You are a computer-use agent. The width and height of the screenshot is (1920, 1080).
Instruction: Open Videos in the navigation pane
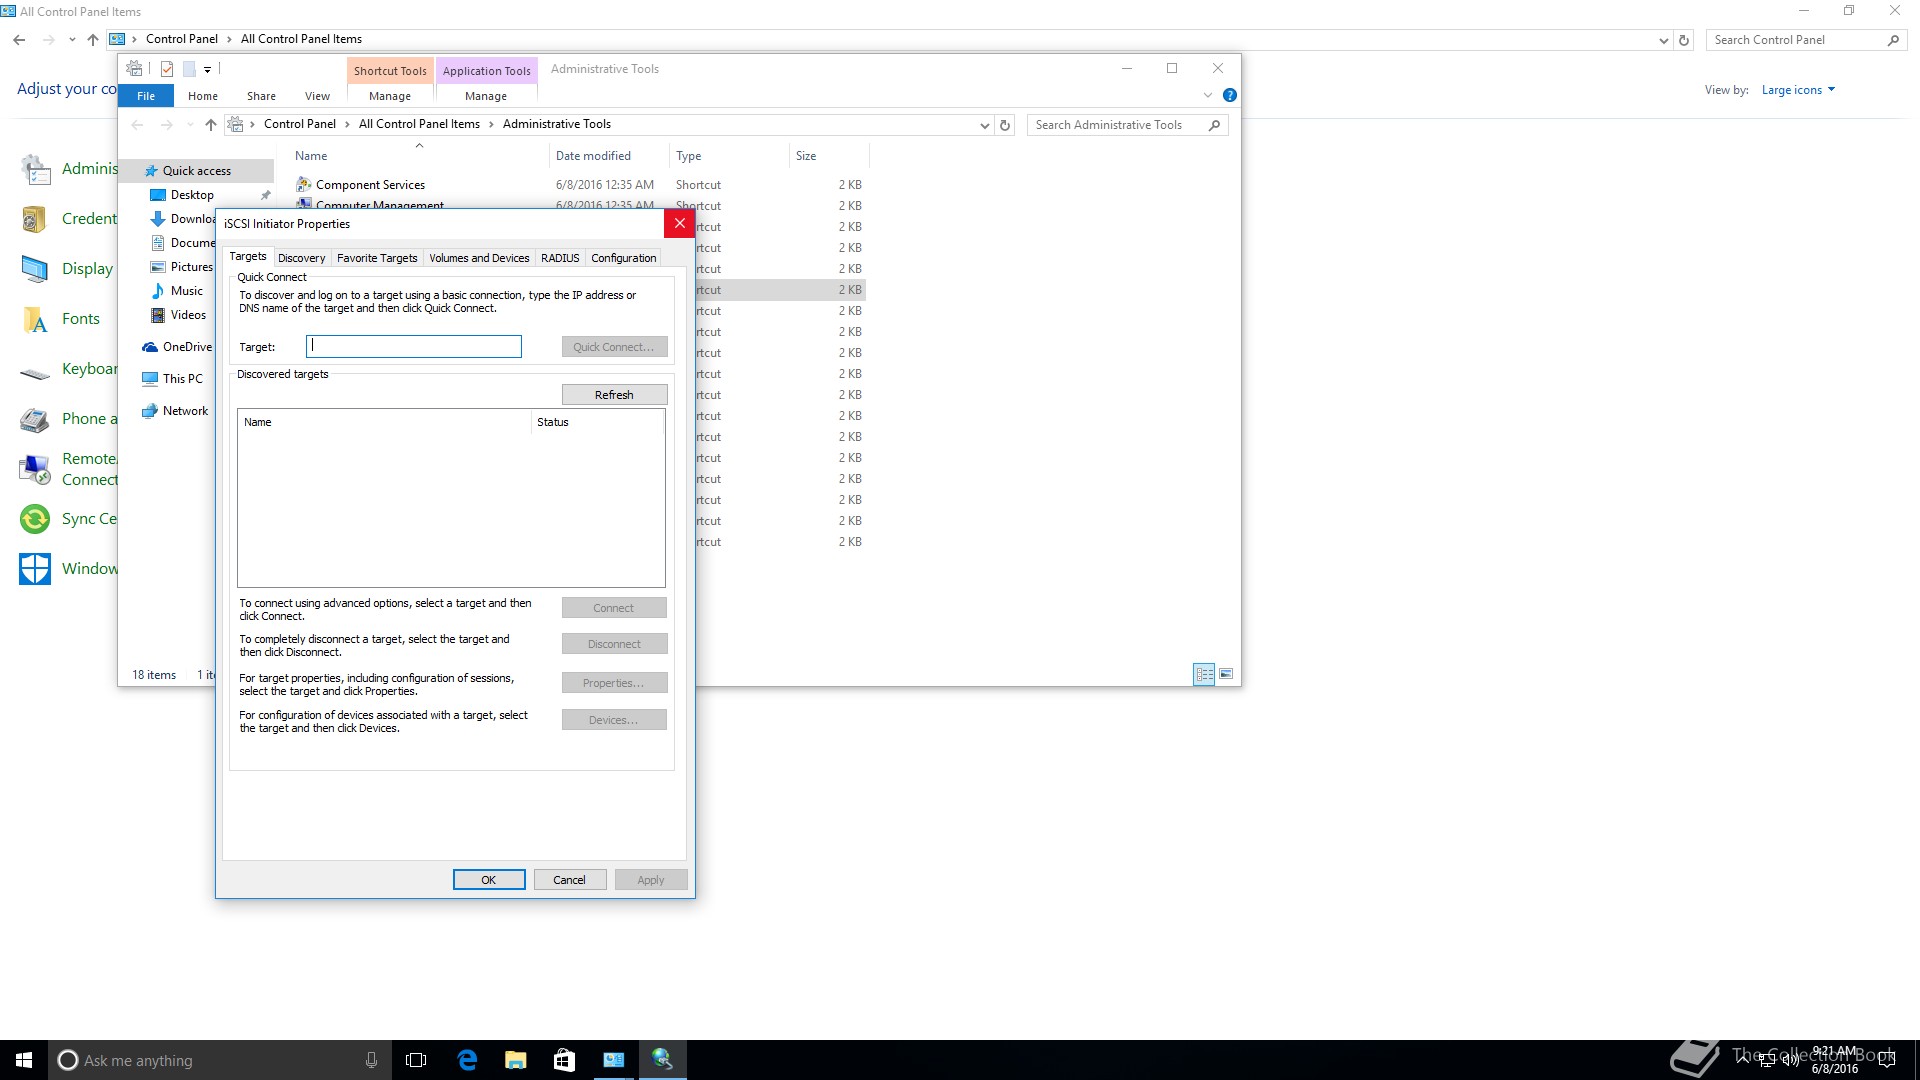[188, 315]
